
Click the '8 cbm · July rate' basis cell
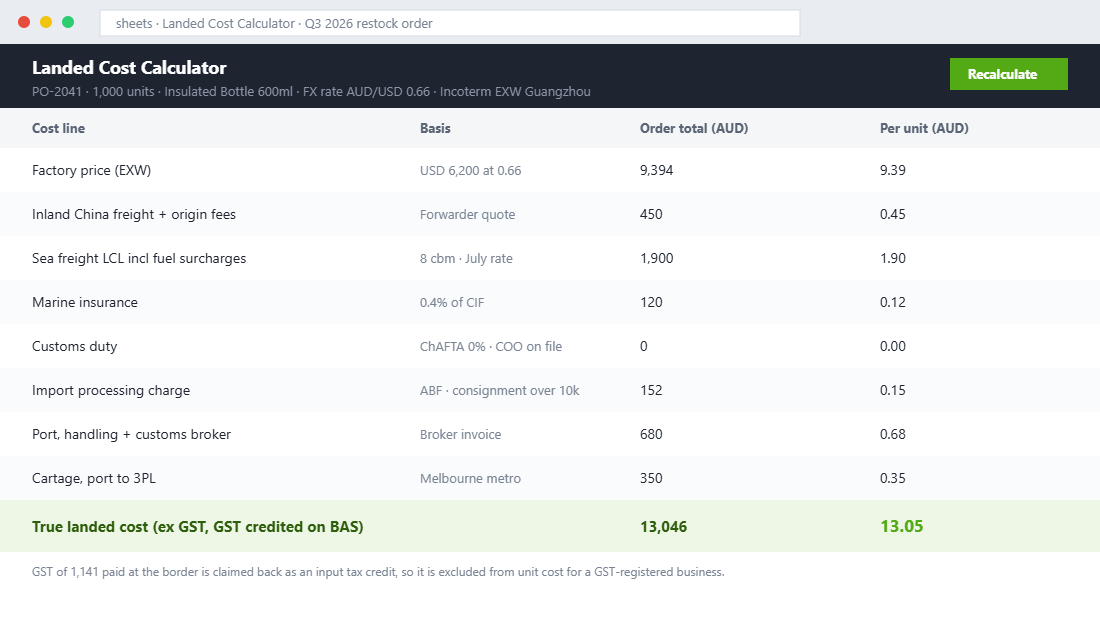pos(466,258)
